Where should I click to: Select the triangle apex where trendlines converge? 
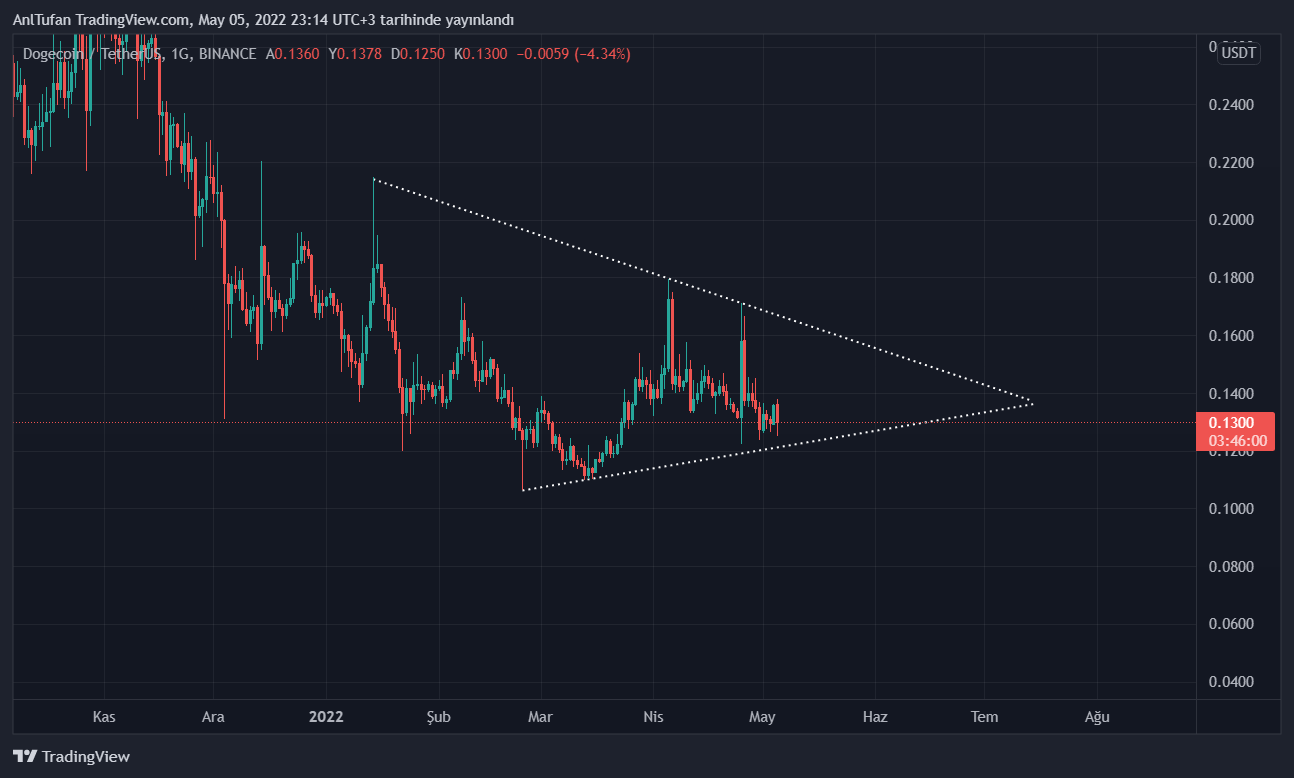point(1032,403)
